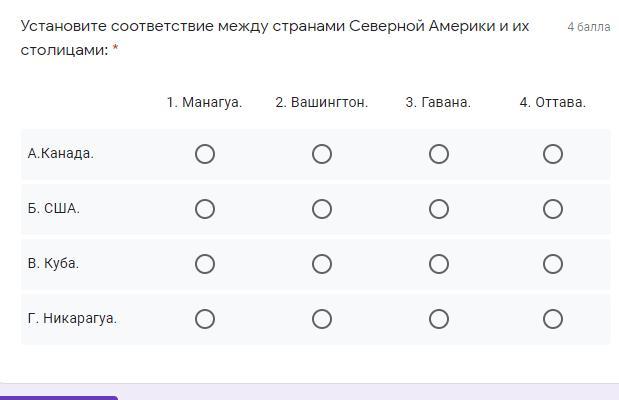Select Оттава for В. Куба row
This screenshot has width=619, height=400.
pos(553,264)
